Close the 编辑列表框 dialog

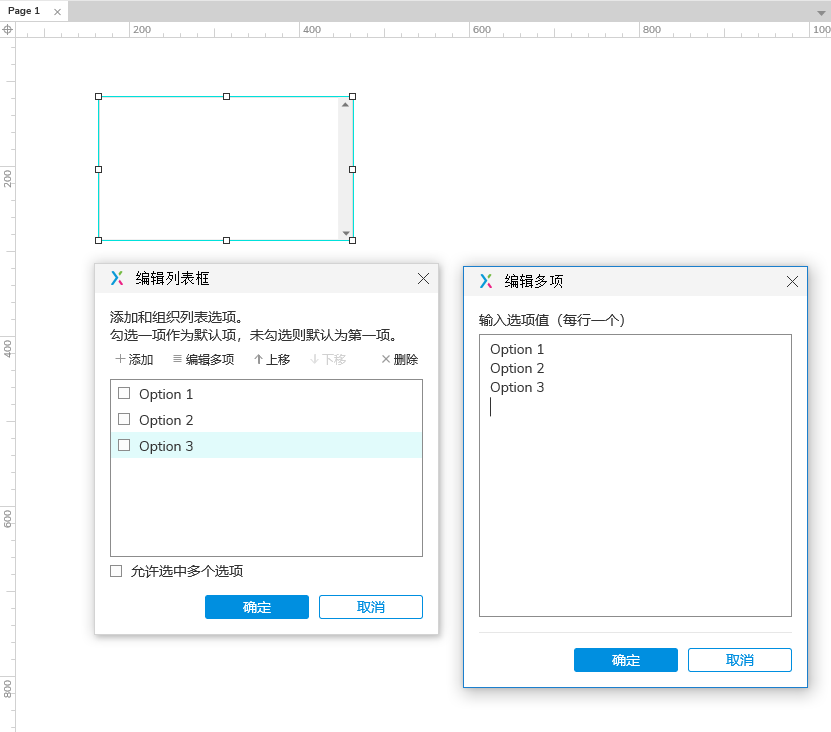tap(423, 279)
